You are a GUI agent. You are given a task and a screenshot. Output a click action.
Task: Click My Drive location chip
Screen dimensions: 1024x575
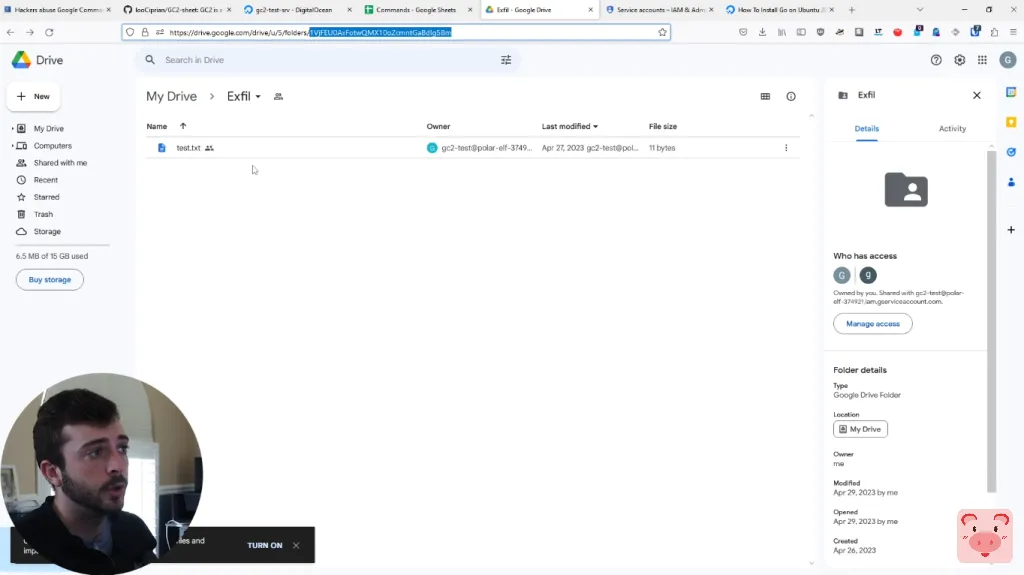(860, 429)
